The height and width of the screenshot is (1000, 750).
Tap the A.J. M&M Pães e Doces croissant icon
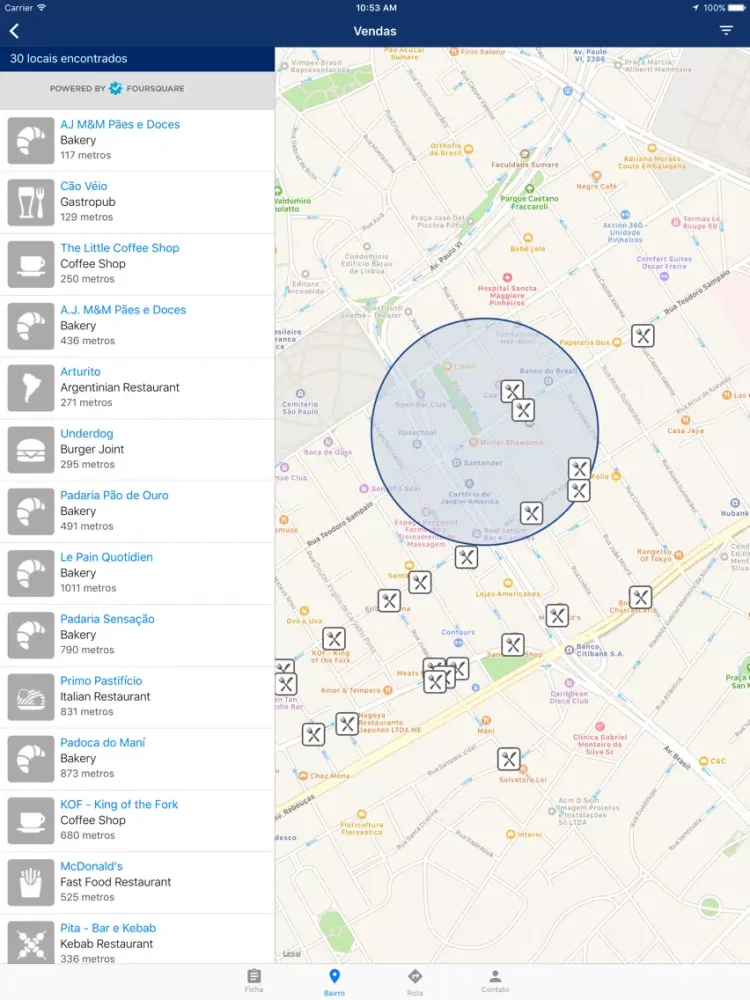click(31, 326)
